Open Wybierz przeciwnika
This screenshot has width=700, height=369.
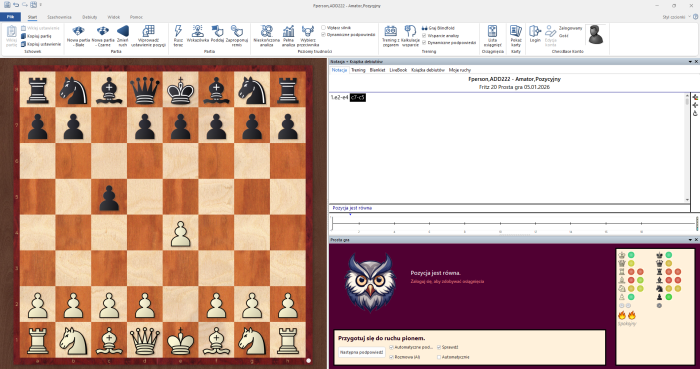click(x=308, y=36)
